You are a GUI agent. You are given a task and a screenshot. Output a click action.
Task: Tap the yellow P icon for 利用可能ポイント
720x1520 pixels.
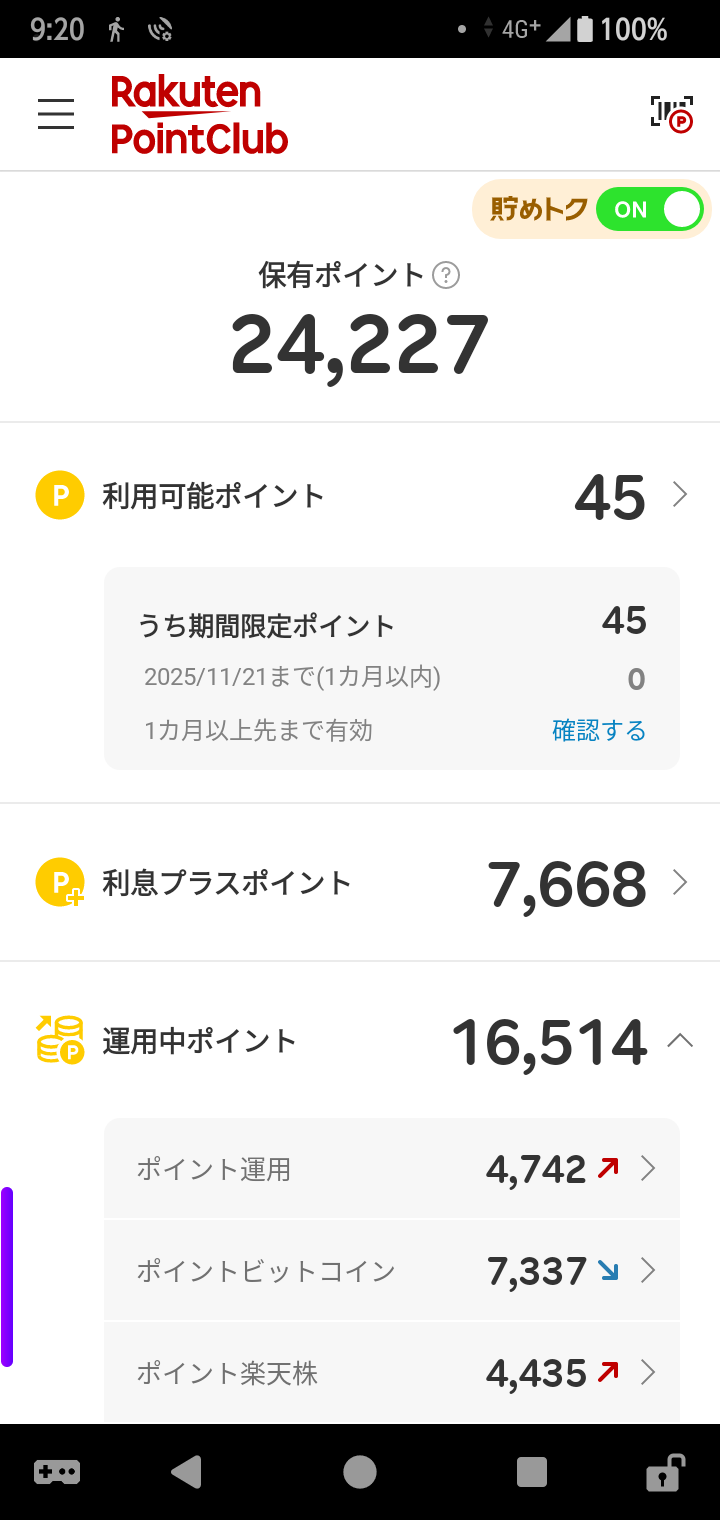point(60,495)
